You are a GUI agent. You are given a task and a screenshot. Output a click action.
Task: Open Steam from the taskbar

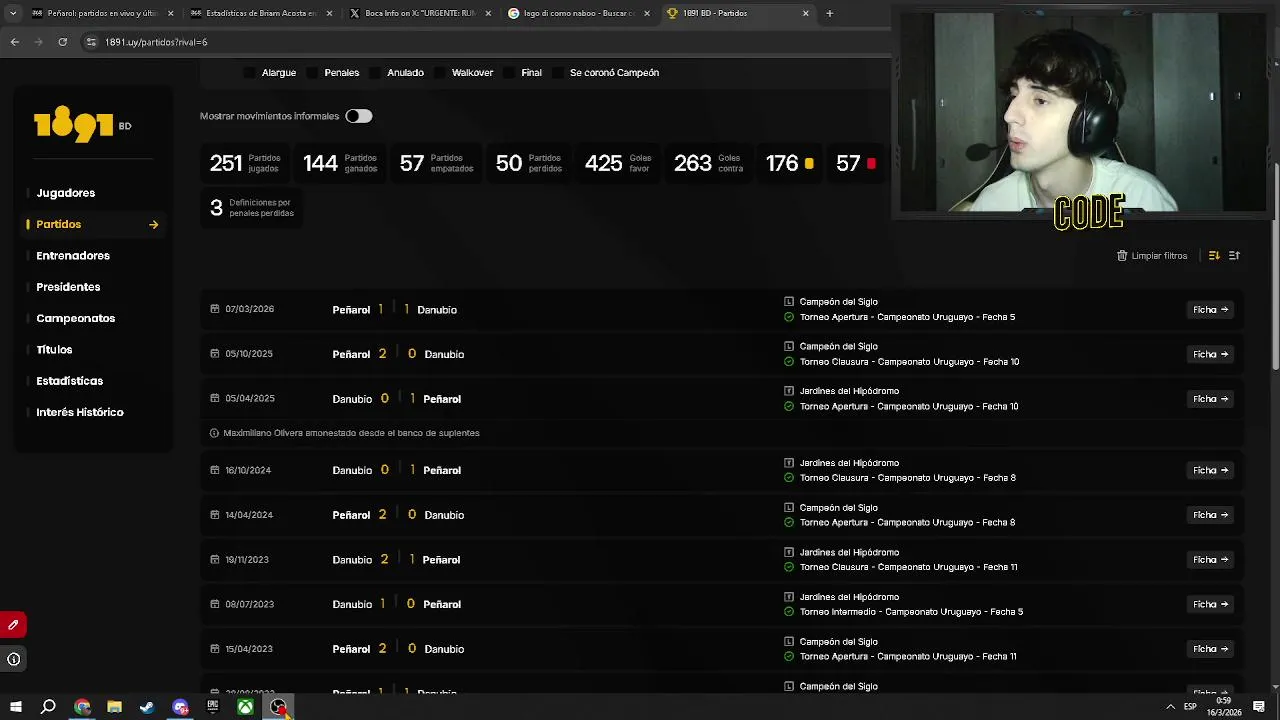point(147,707)
